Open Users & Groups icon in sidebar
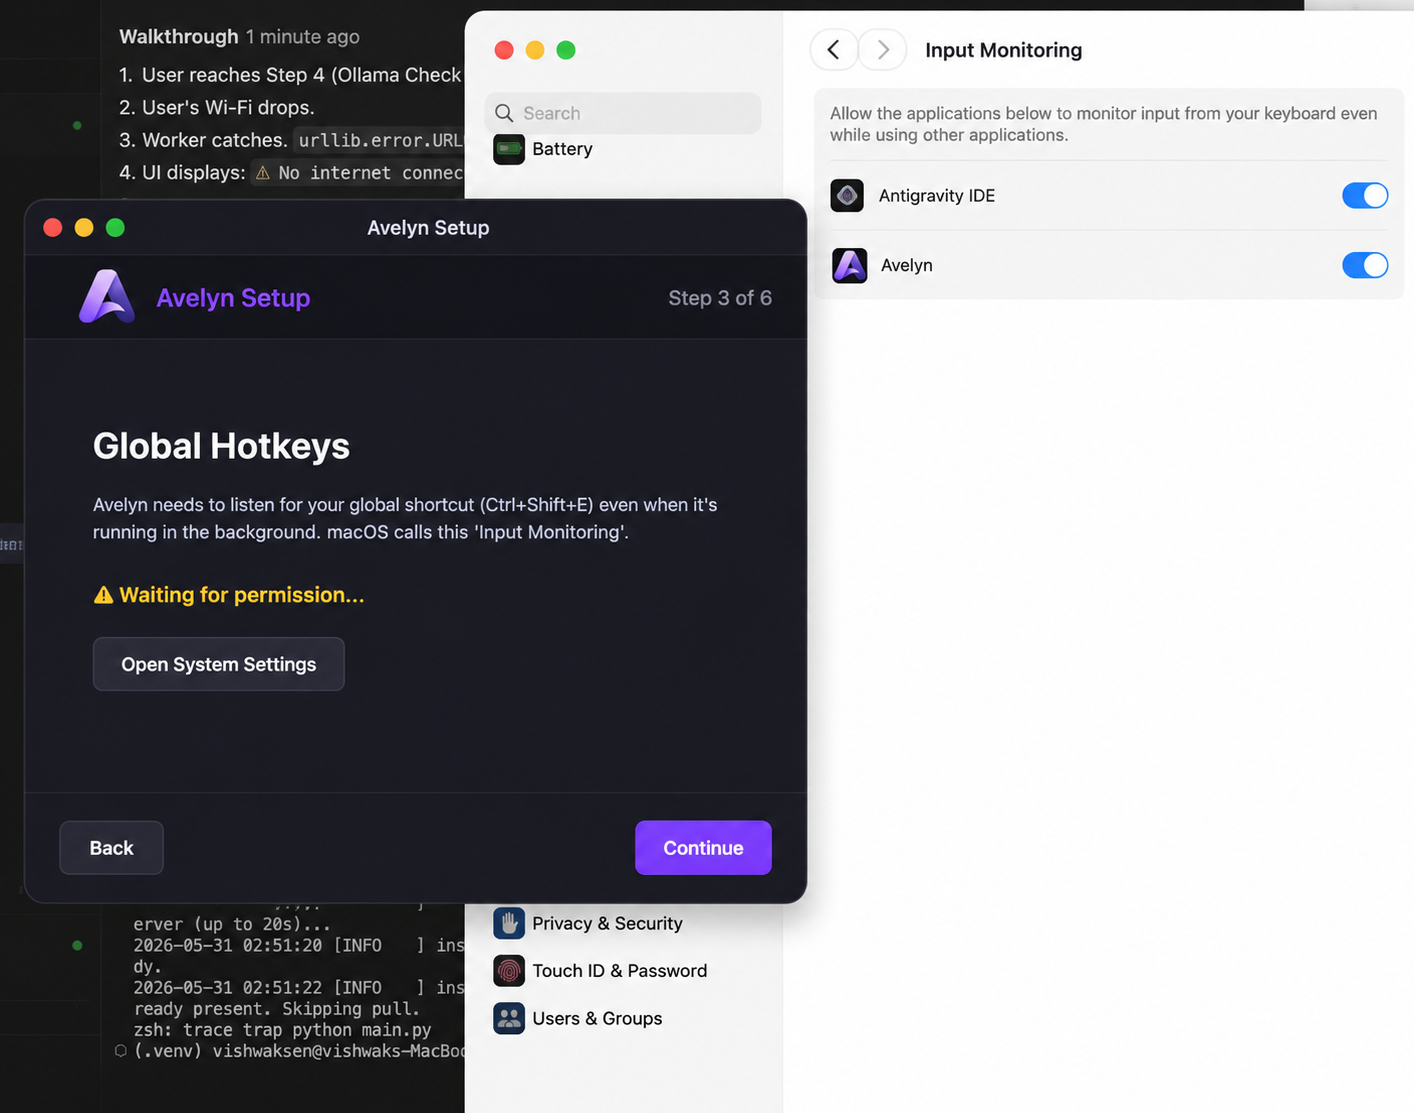The height and width of the screenshot is (1113, 1414). [509, 1018]
